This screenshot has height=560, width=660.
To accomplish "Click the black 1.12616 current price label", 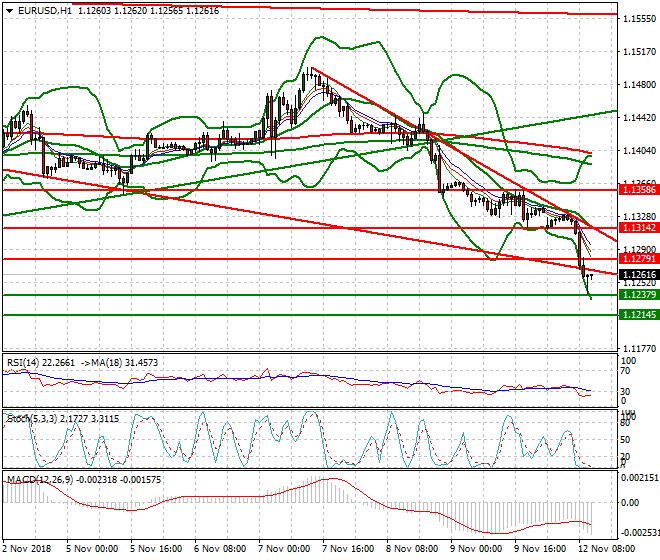I will point(639,275).
